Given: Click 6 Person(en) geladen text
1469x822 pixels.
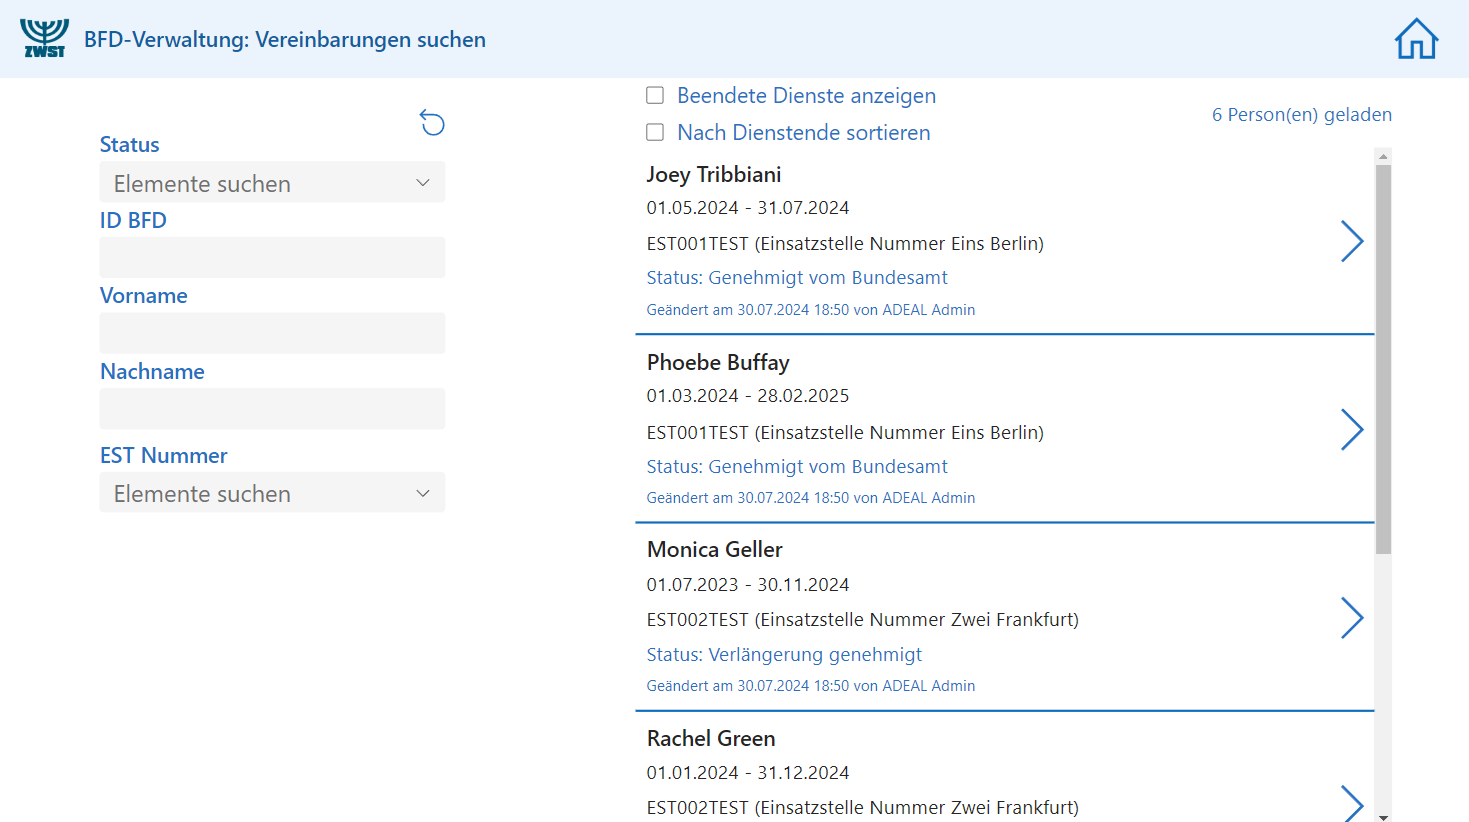Looking at the screenshot, I should pos(1302,115).
